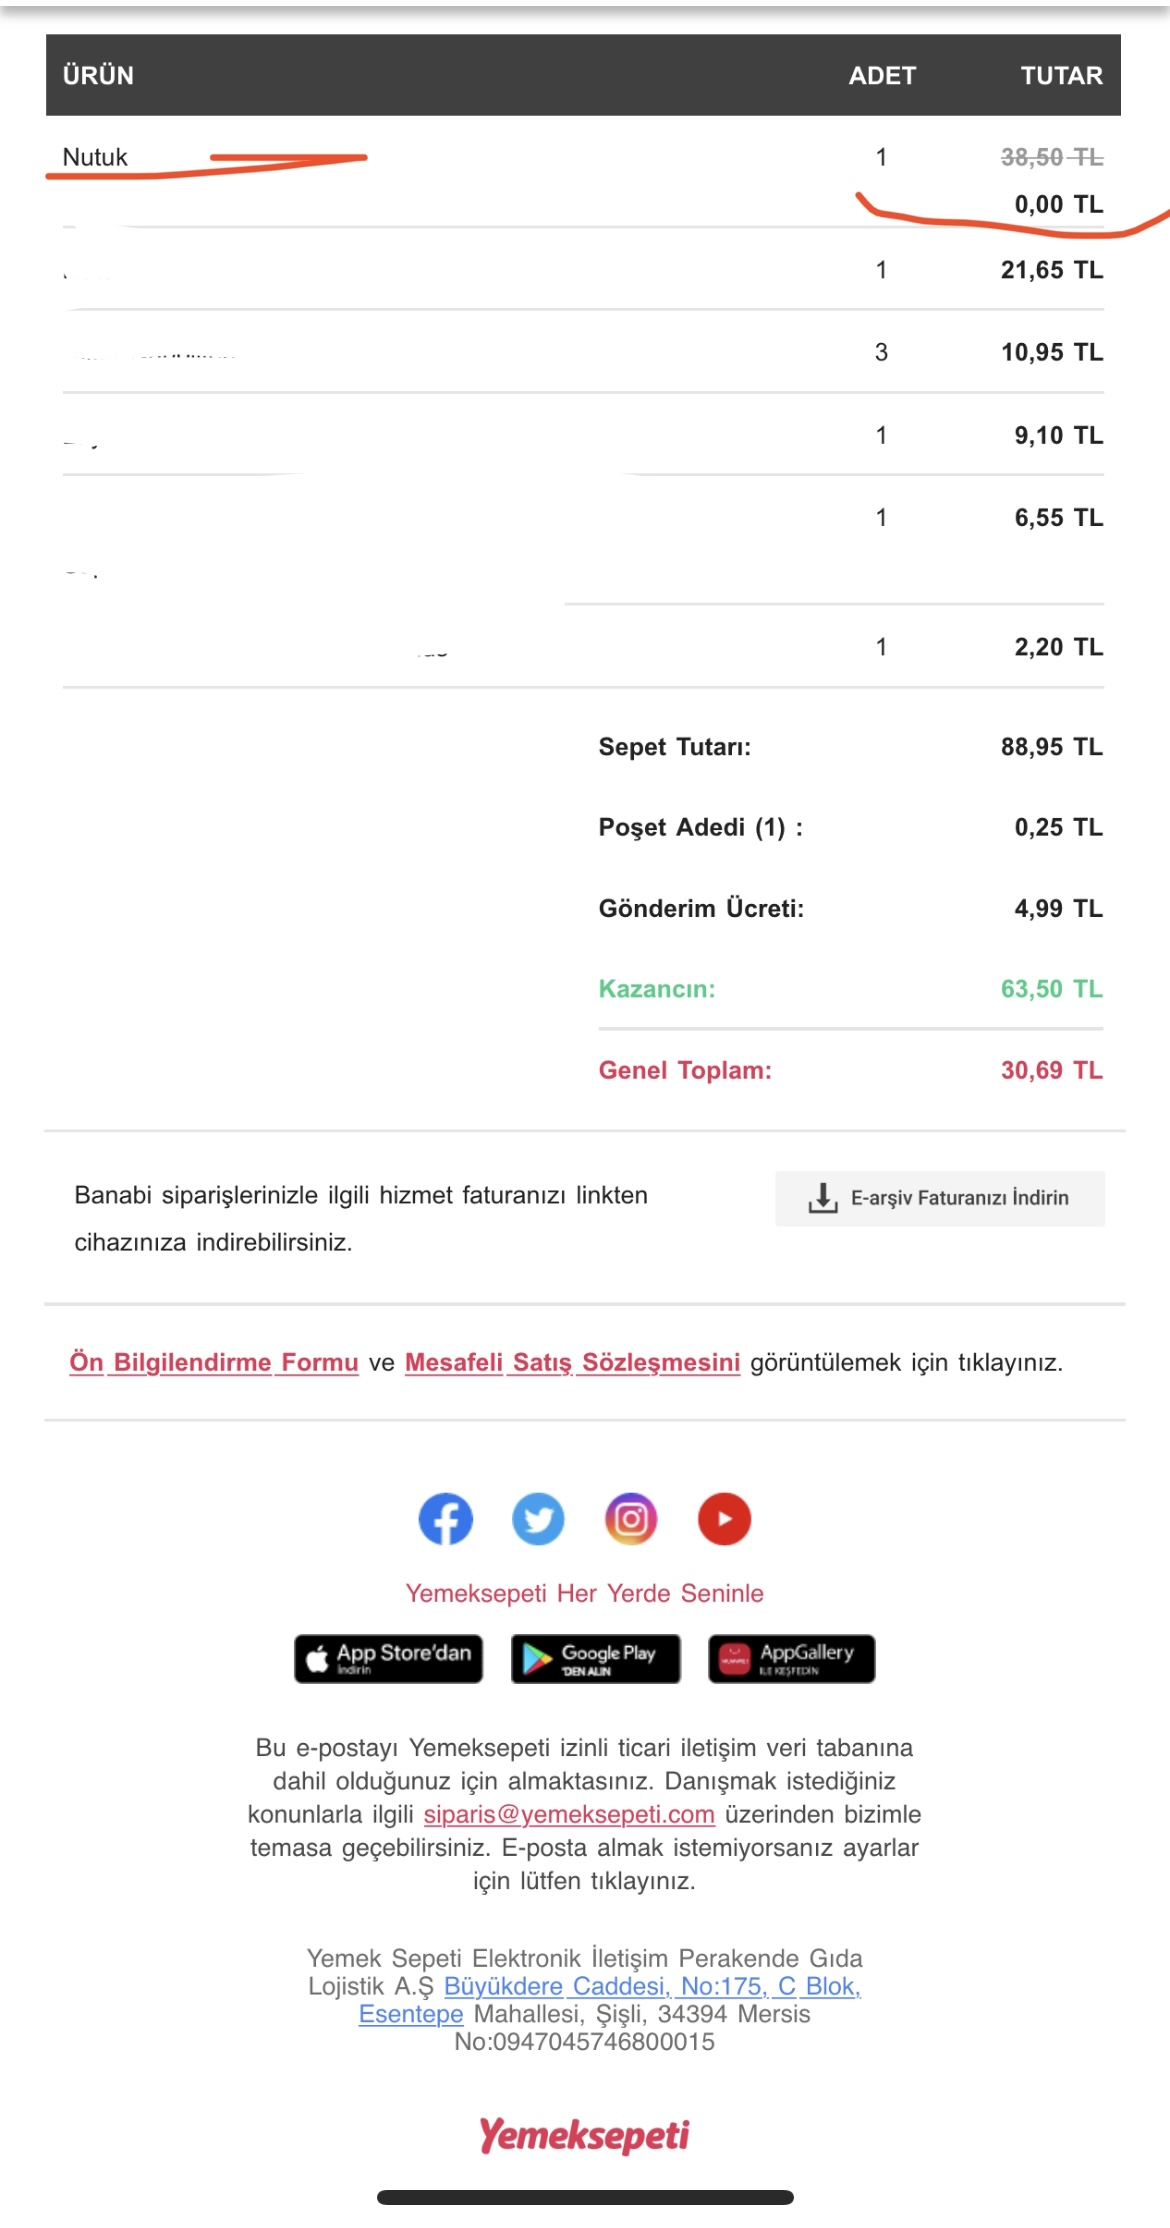Click the download arrow icon for invoice
1170x2228 pixels.
click(x=823, y=1198)
